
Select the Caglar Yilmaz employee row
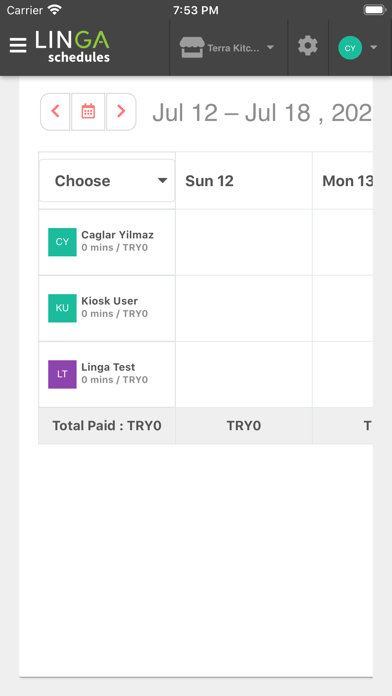tap(107, 242)
